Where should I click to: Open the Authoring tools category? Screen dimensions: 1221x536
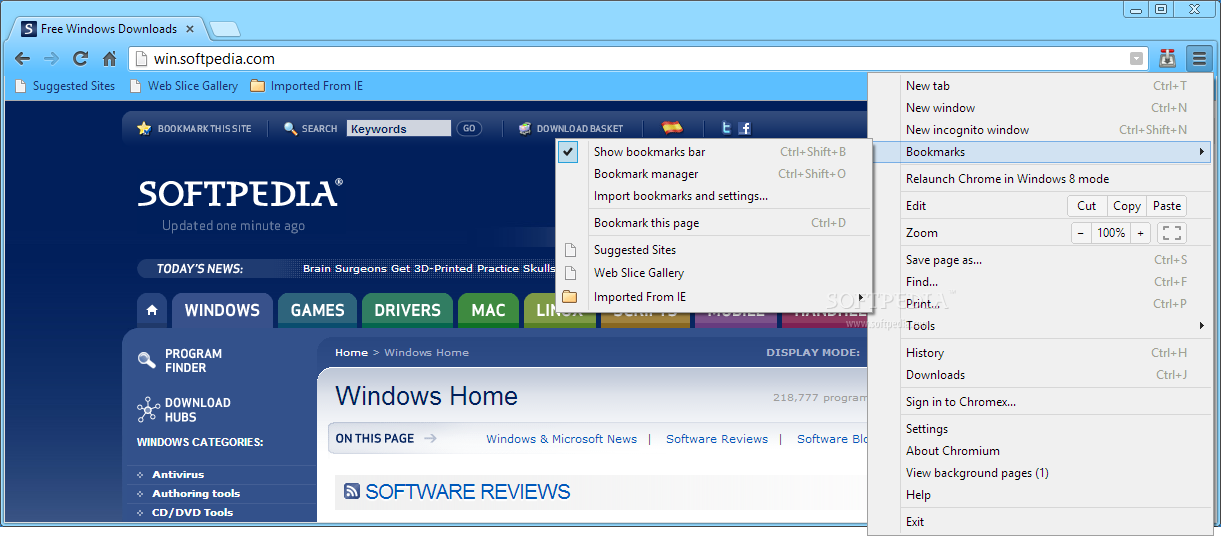[x=196, y=493]
